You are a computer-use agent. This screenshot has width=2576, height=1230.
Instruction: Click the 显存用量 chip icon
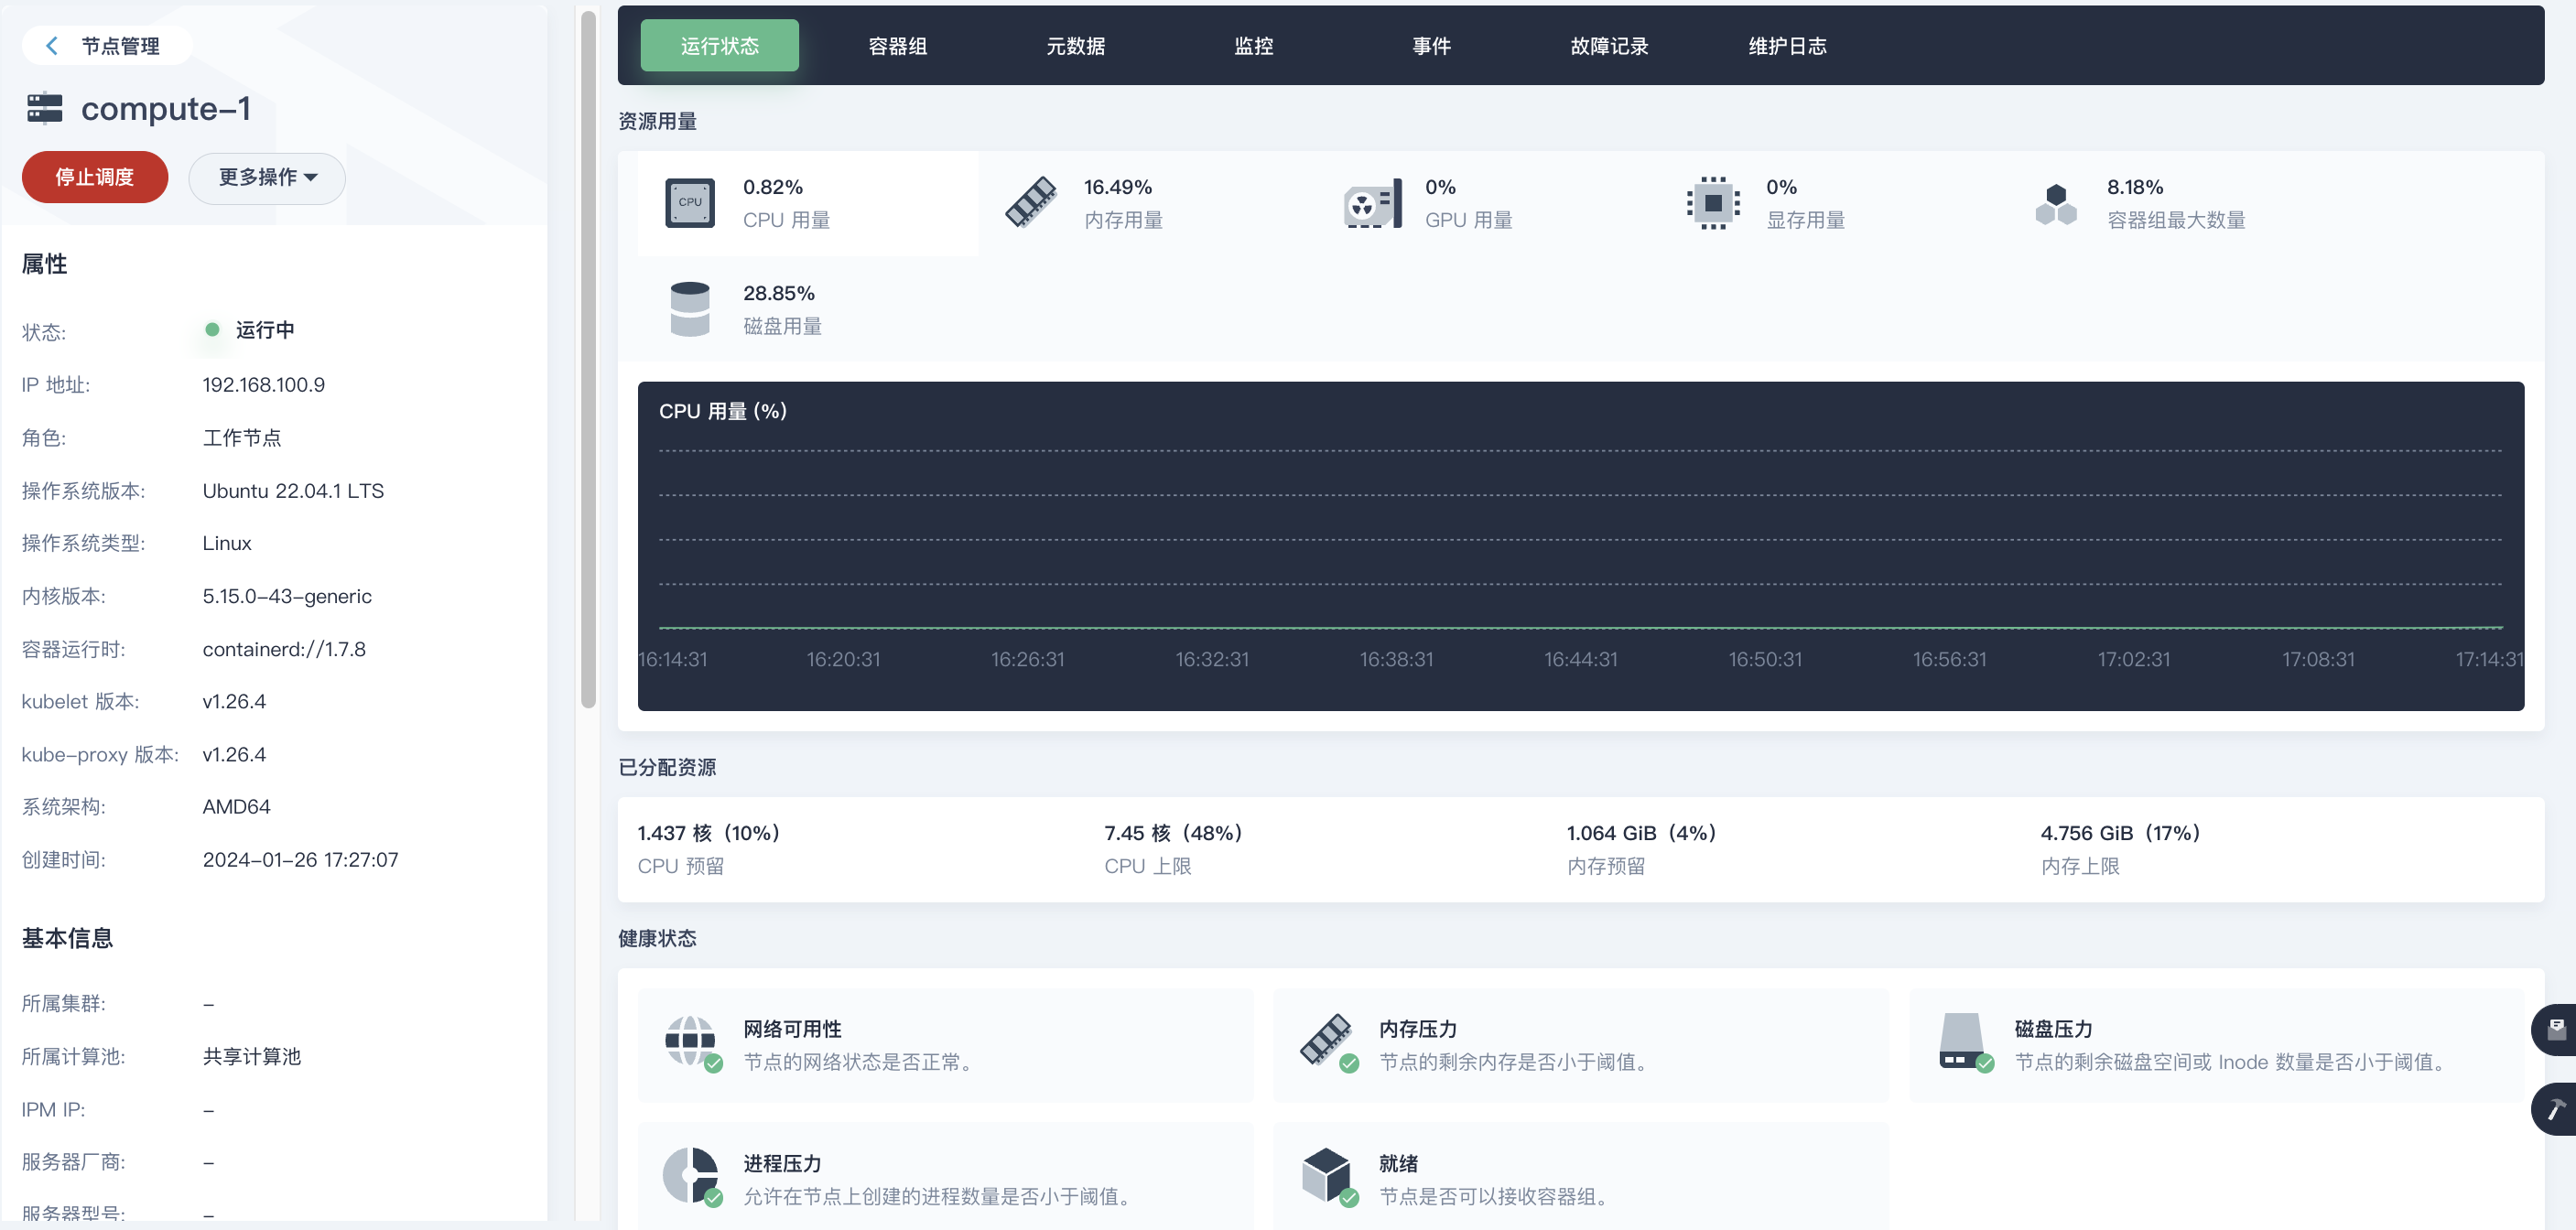pyautogui.click(x=1713, y=203)
